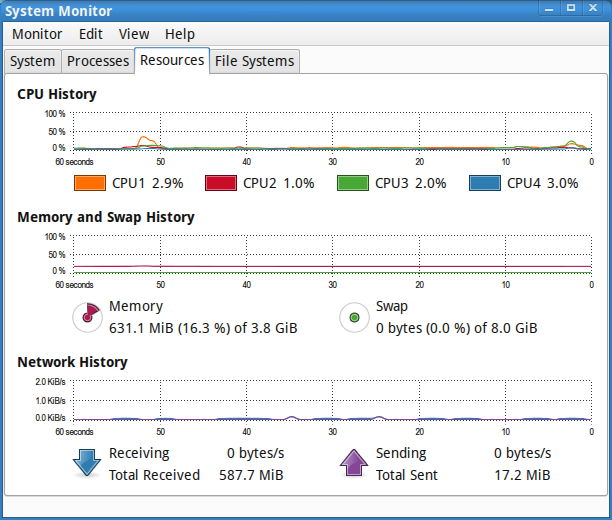
Task: Switch to the Processes tab
Action: point(98,61)
